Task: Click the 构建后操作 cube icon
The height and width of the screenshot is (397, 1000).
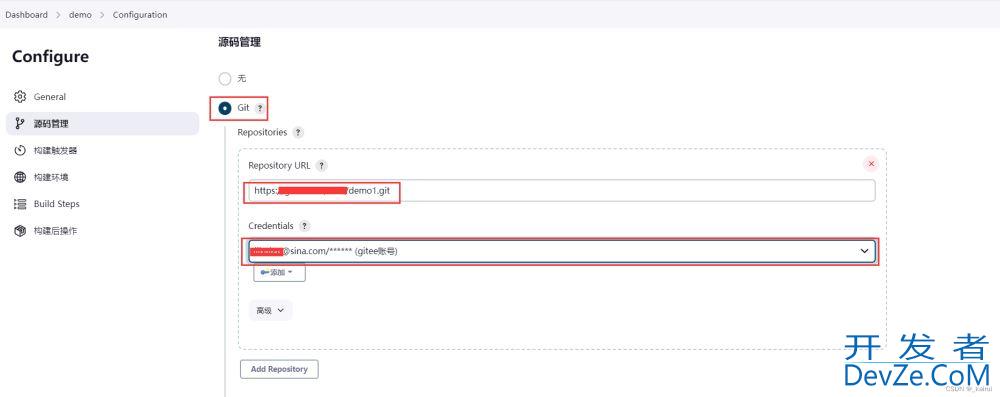Action: (20, 231)
